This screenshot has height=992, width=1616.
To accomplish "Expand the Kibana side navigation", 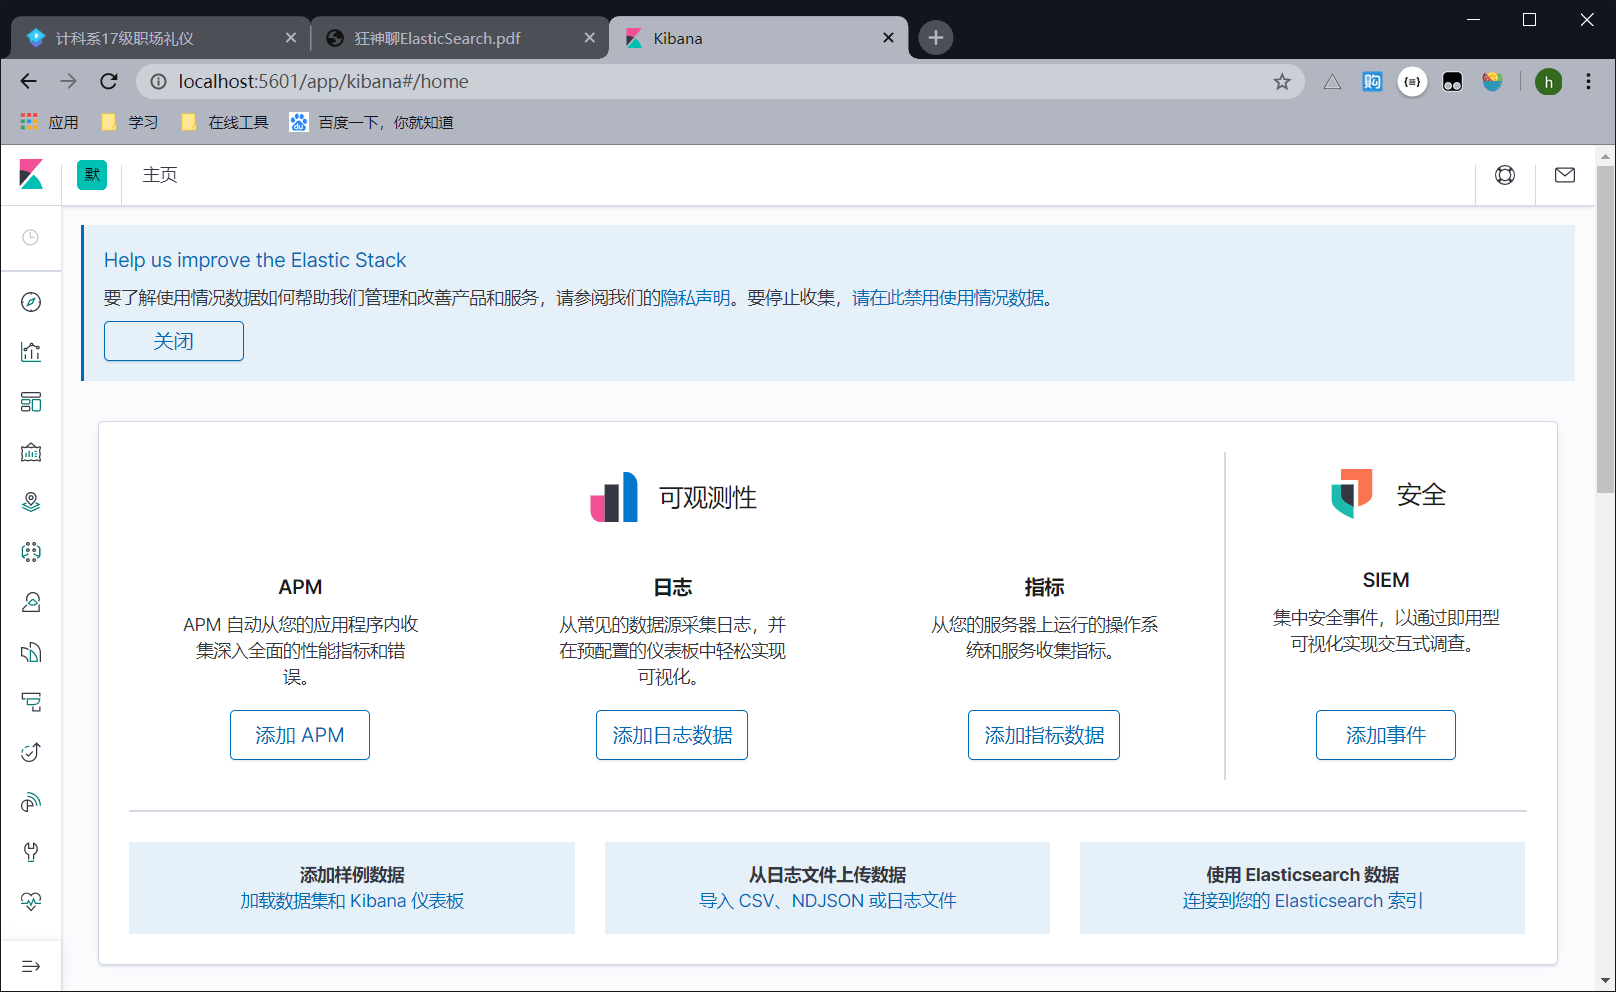I will (31, 966).
